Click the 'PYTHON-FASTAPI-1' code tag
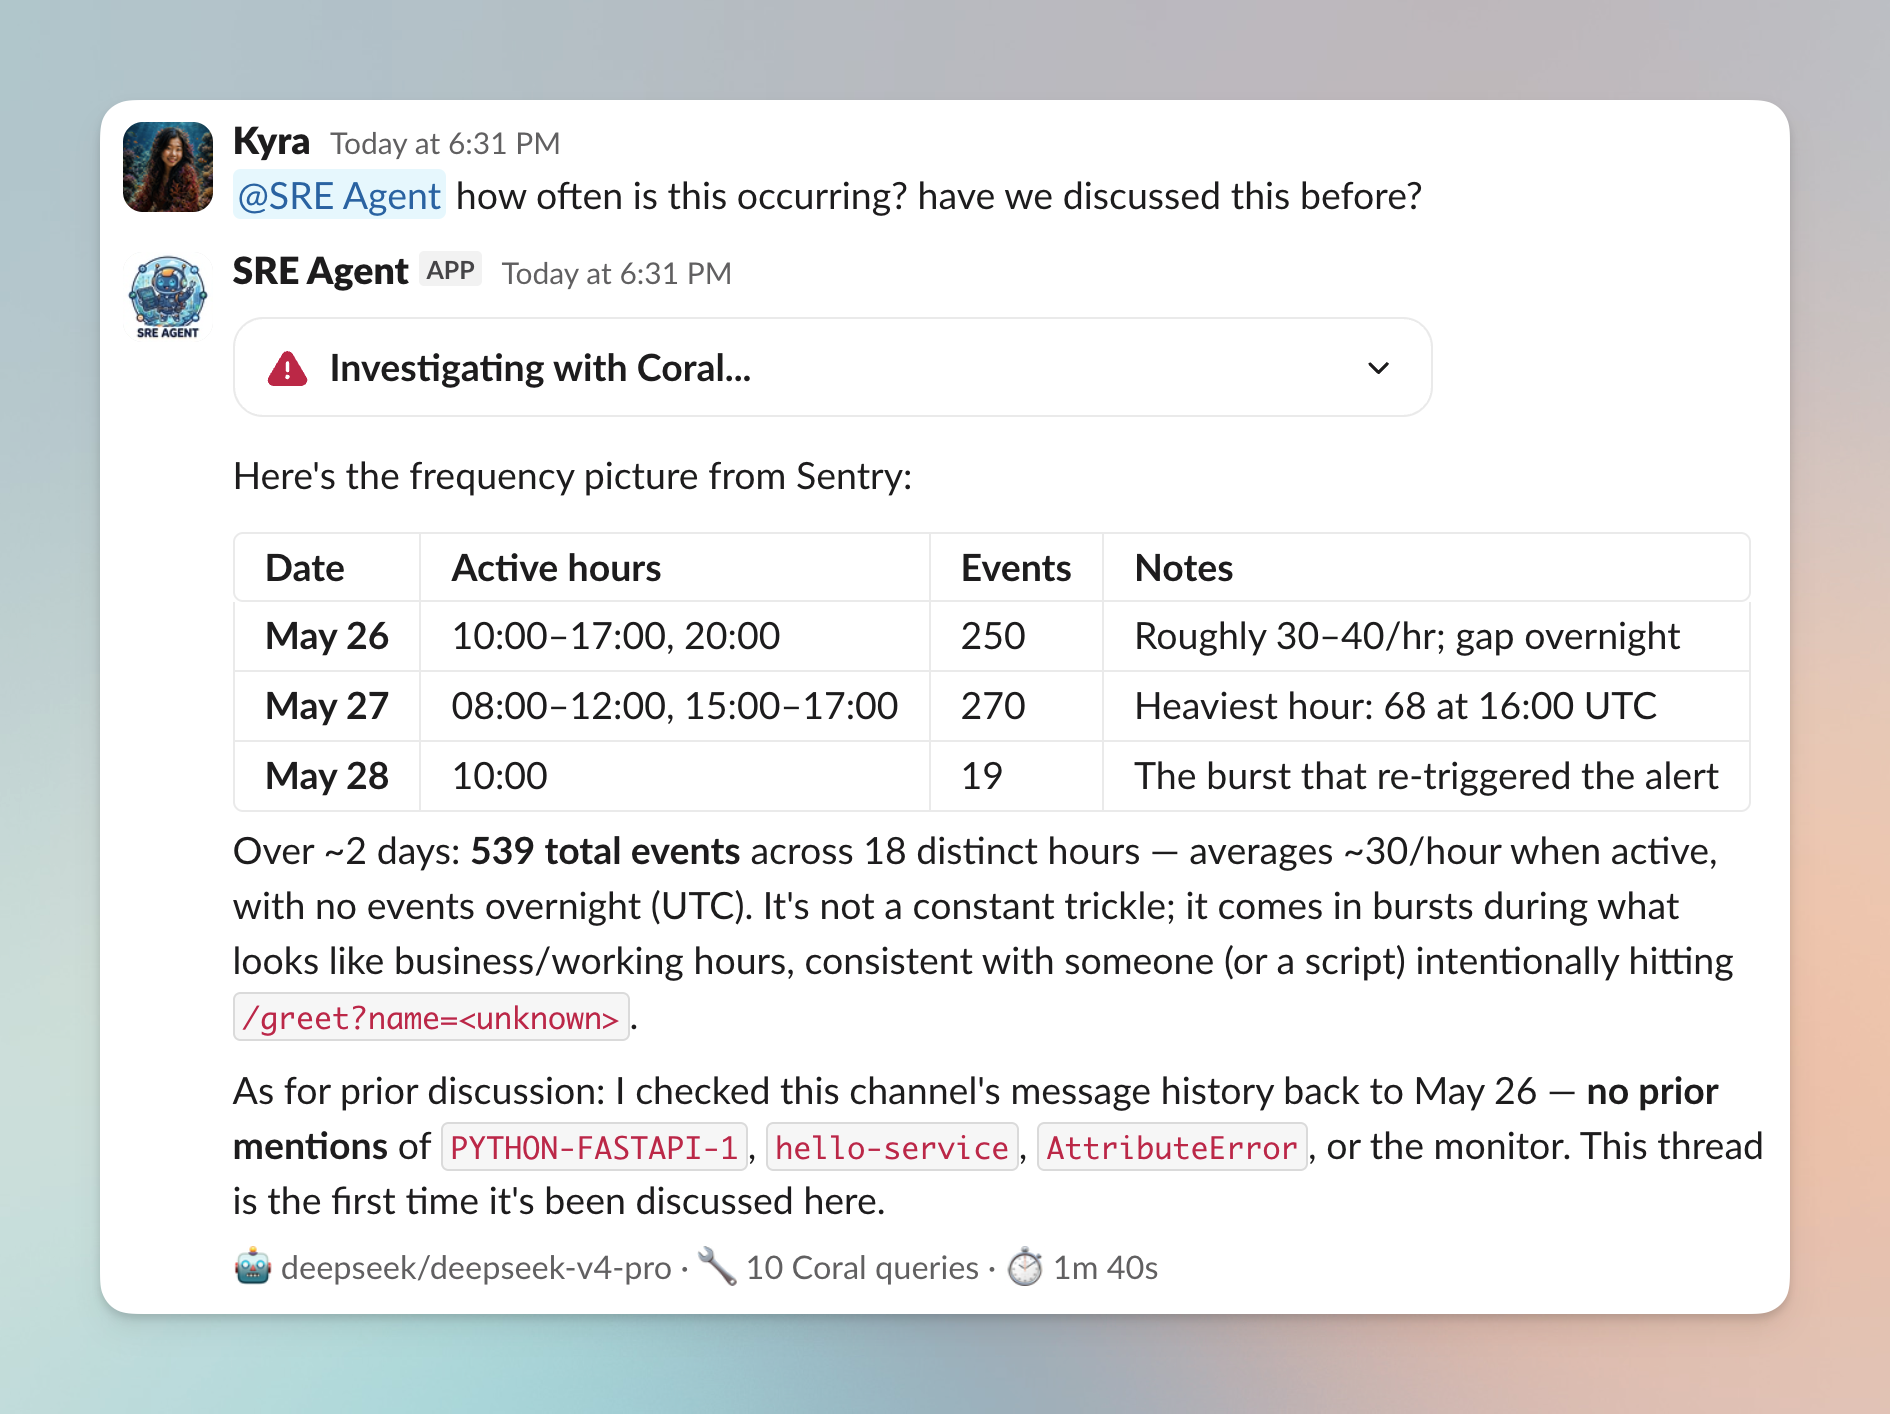The width and height of the screenshot is (1890, 1414). tap(594, 1147)
